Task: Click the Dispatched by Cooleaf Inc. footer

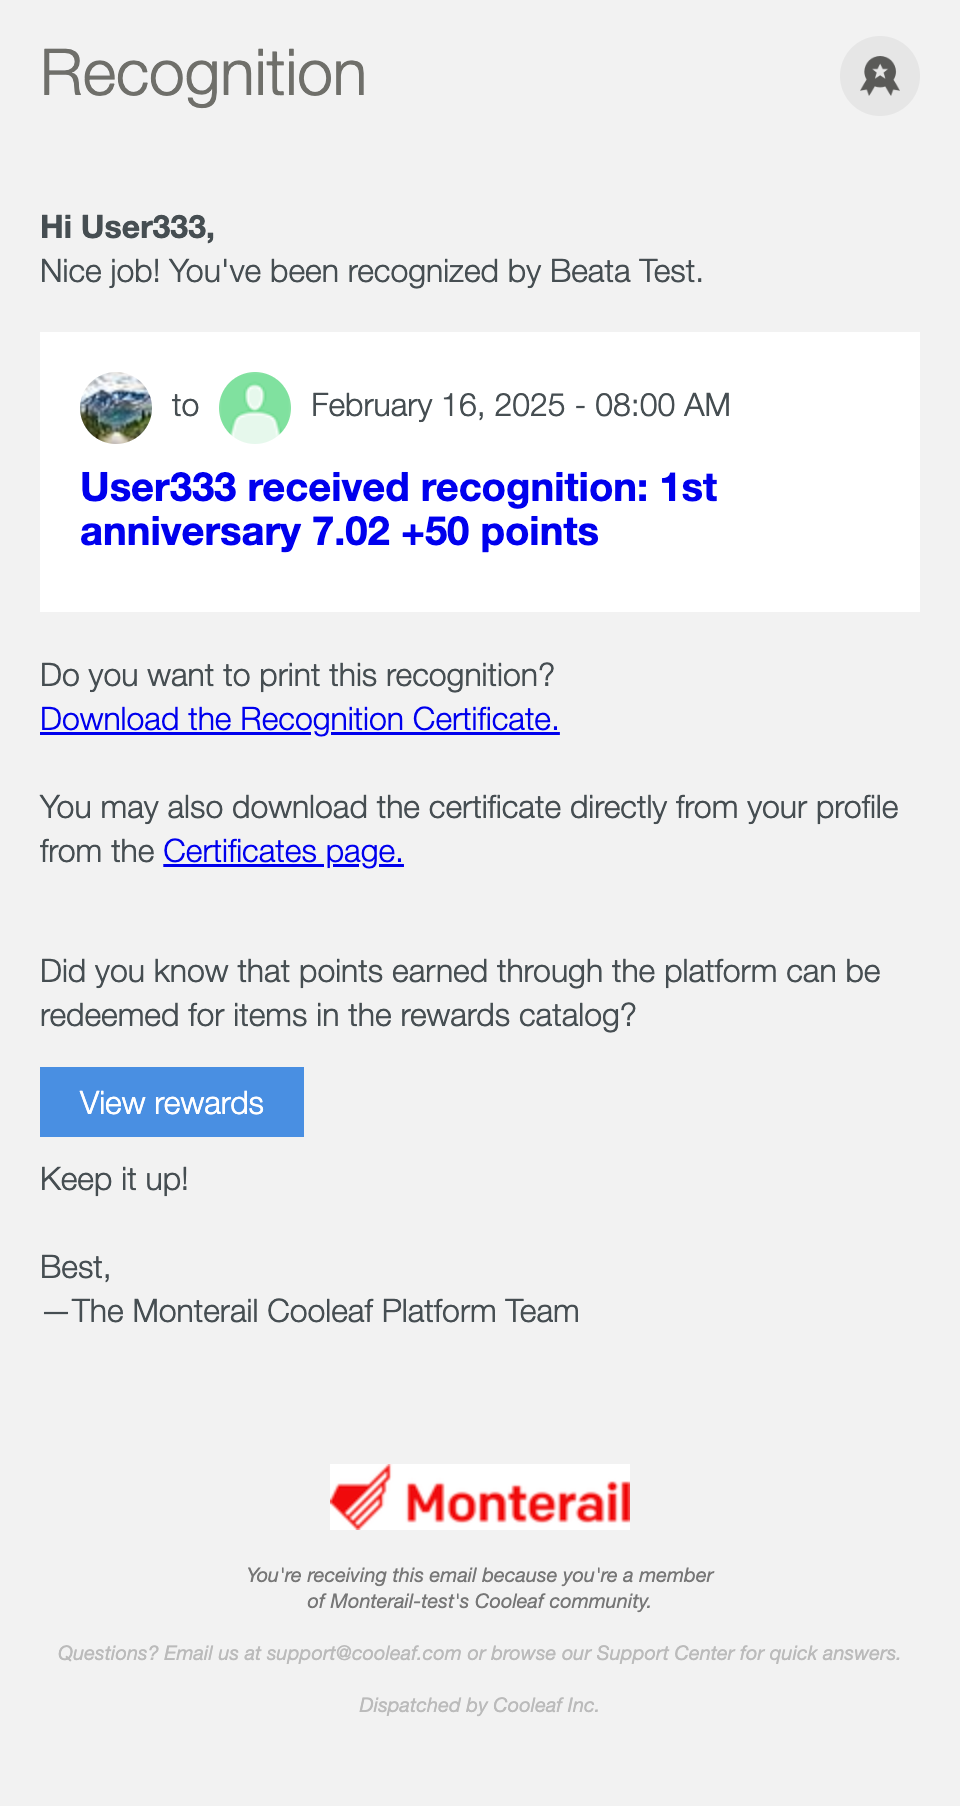Action: [479, 1705]
